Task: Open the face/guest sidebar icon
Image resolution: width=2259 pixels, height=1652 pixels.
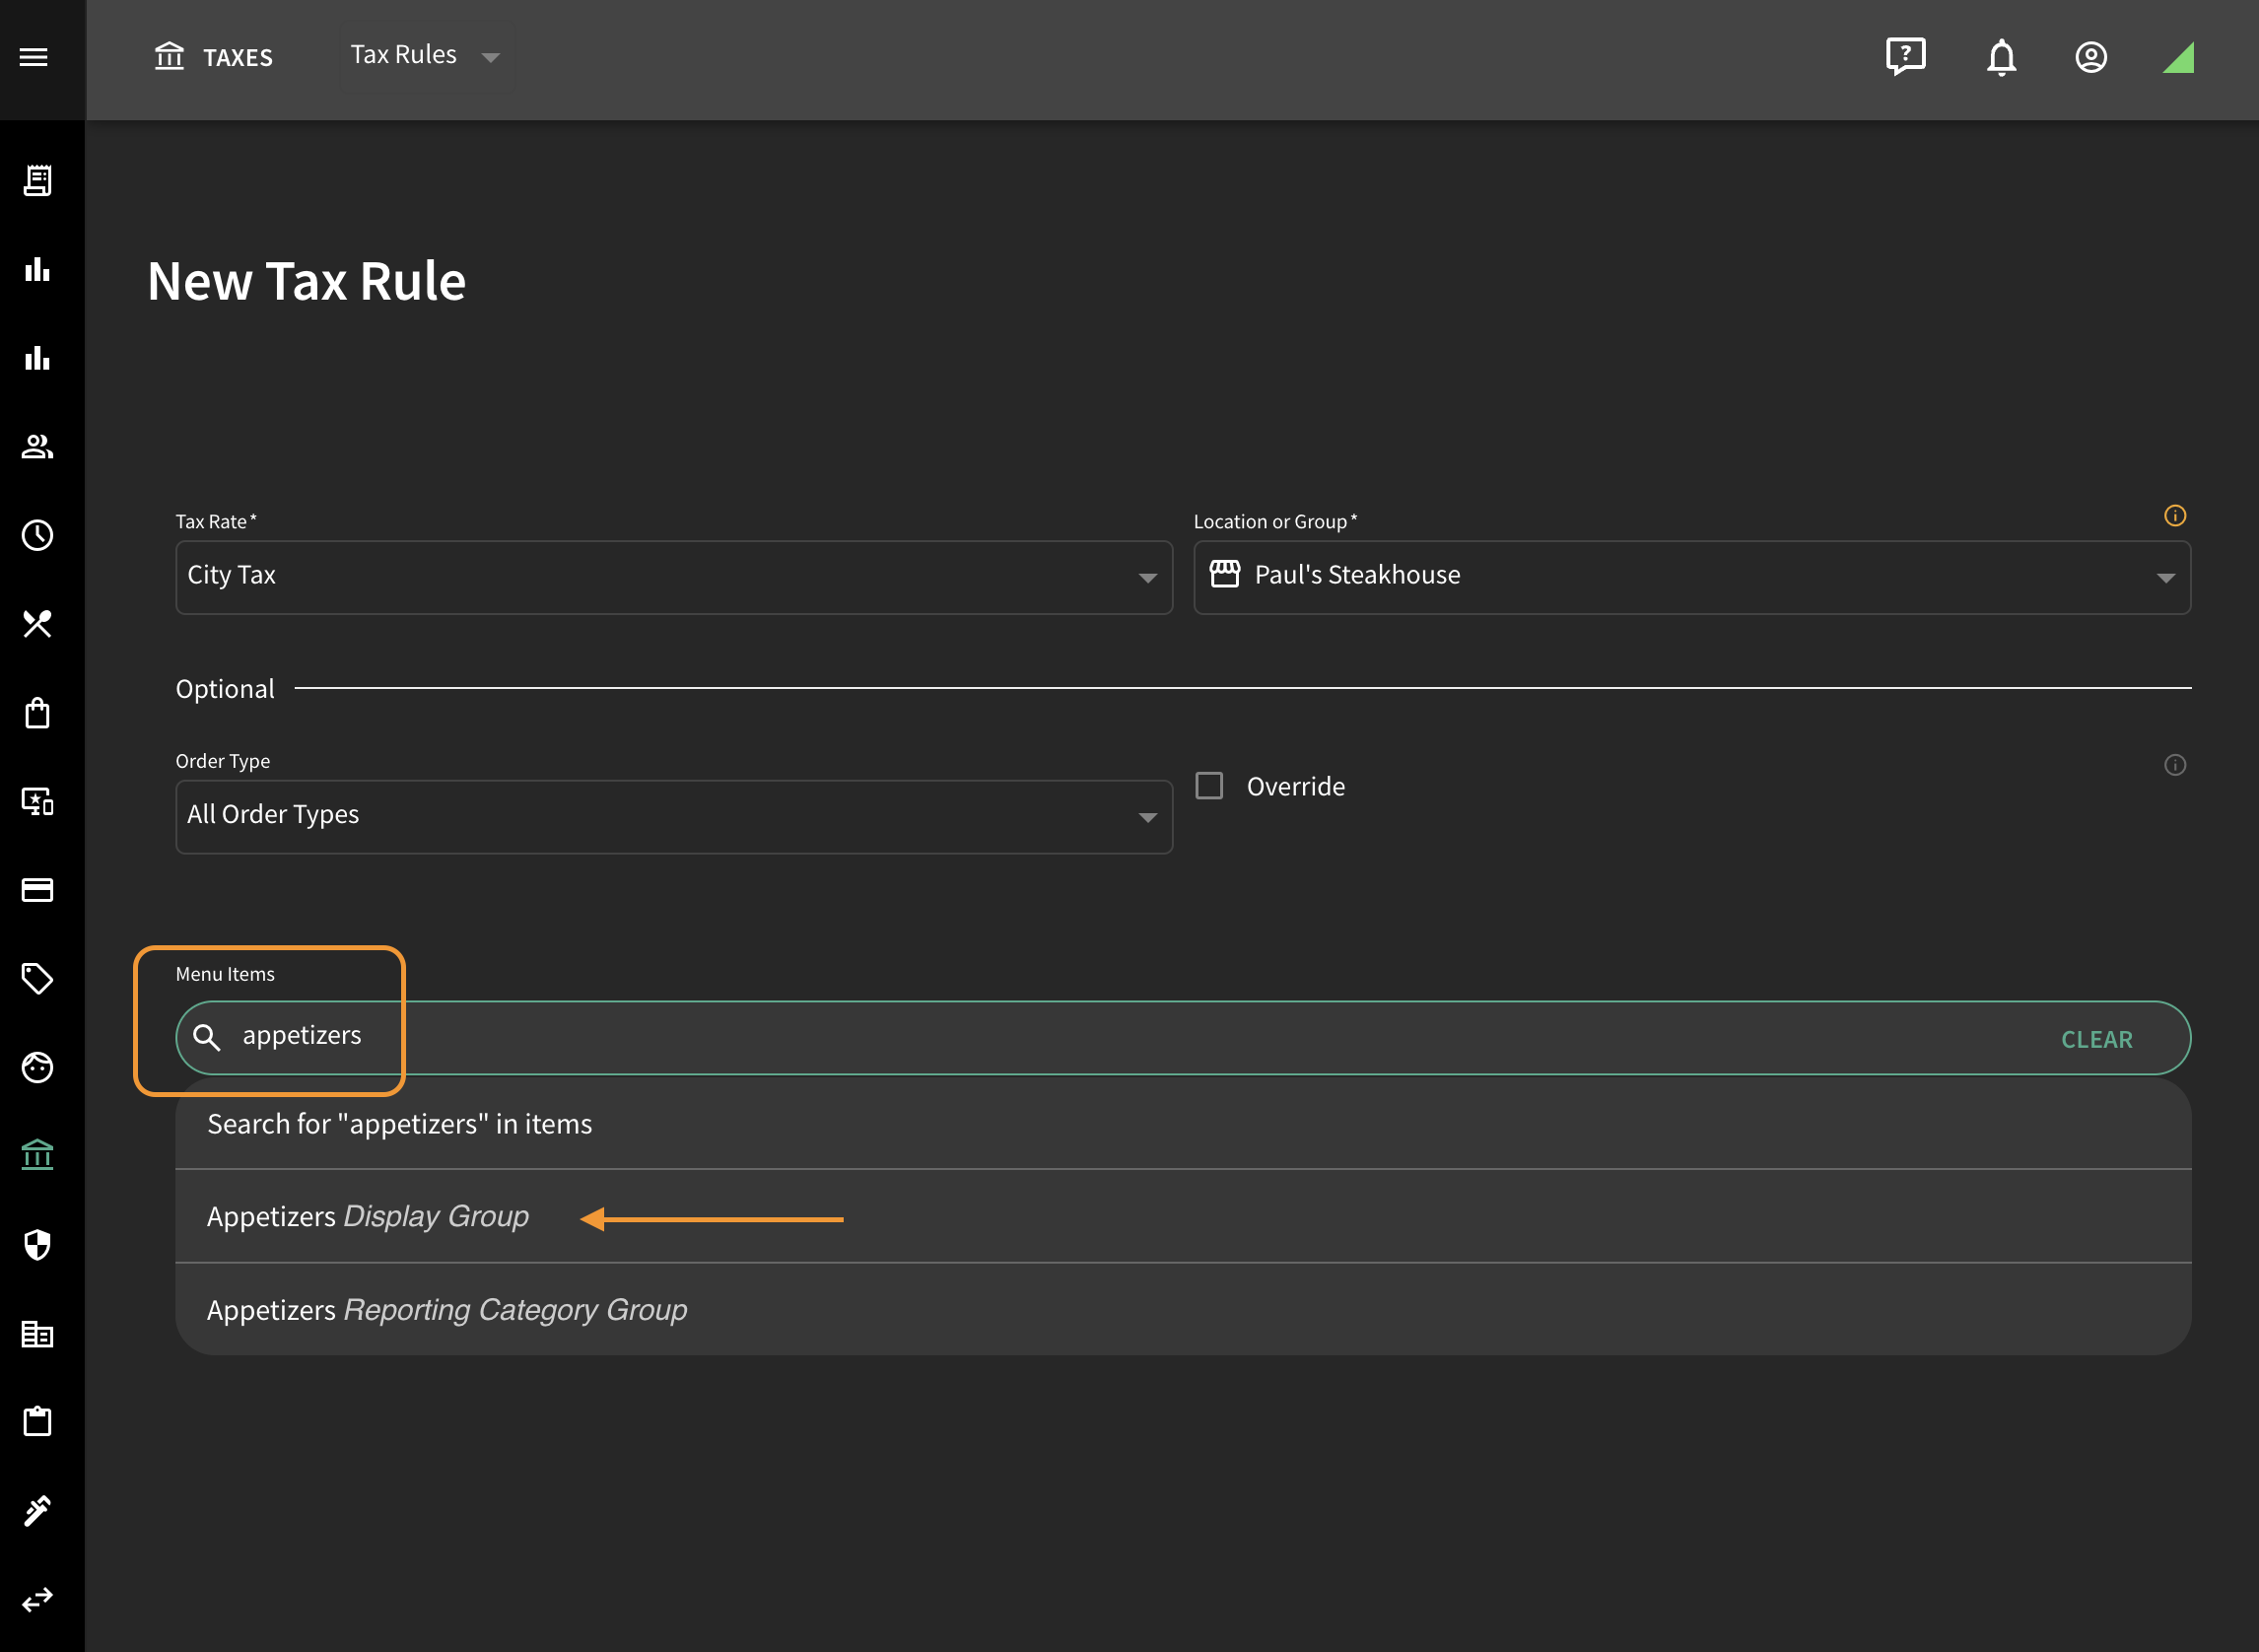Action: (37, 1067)
